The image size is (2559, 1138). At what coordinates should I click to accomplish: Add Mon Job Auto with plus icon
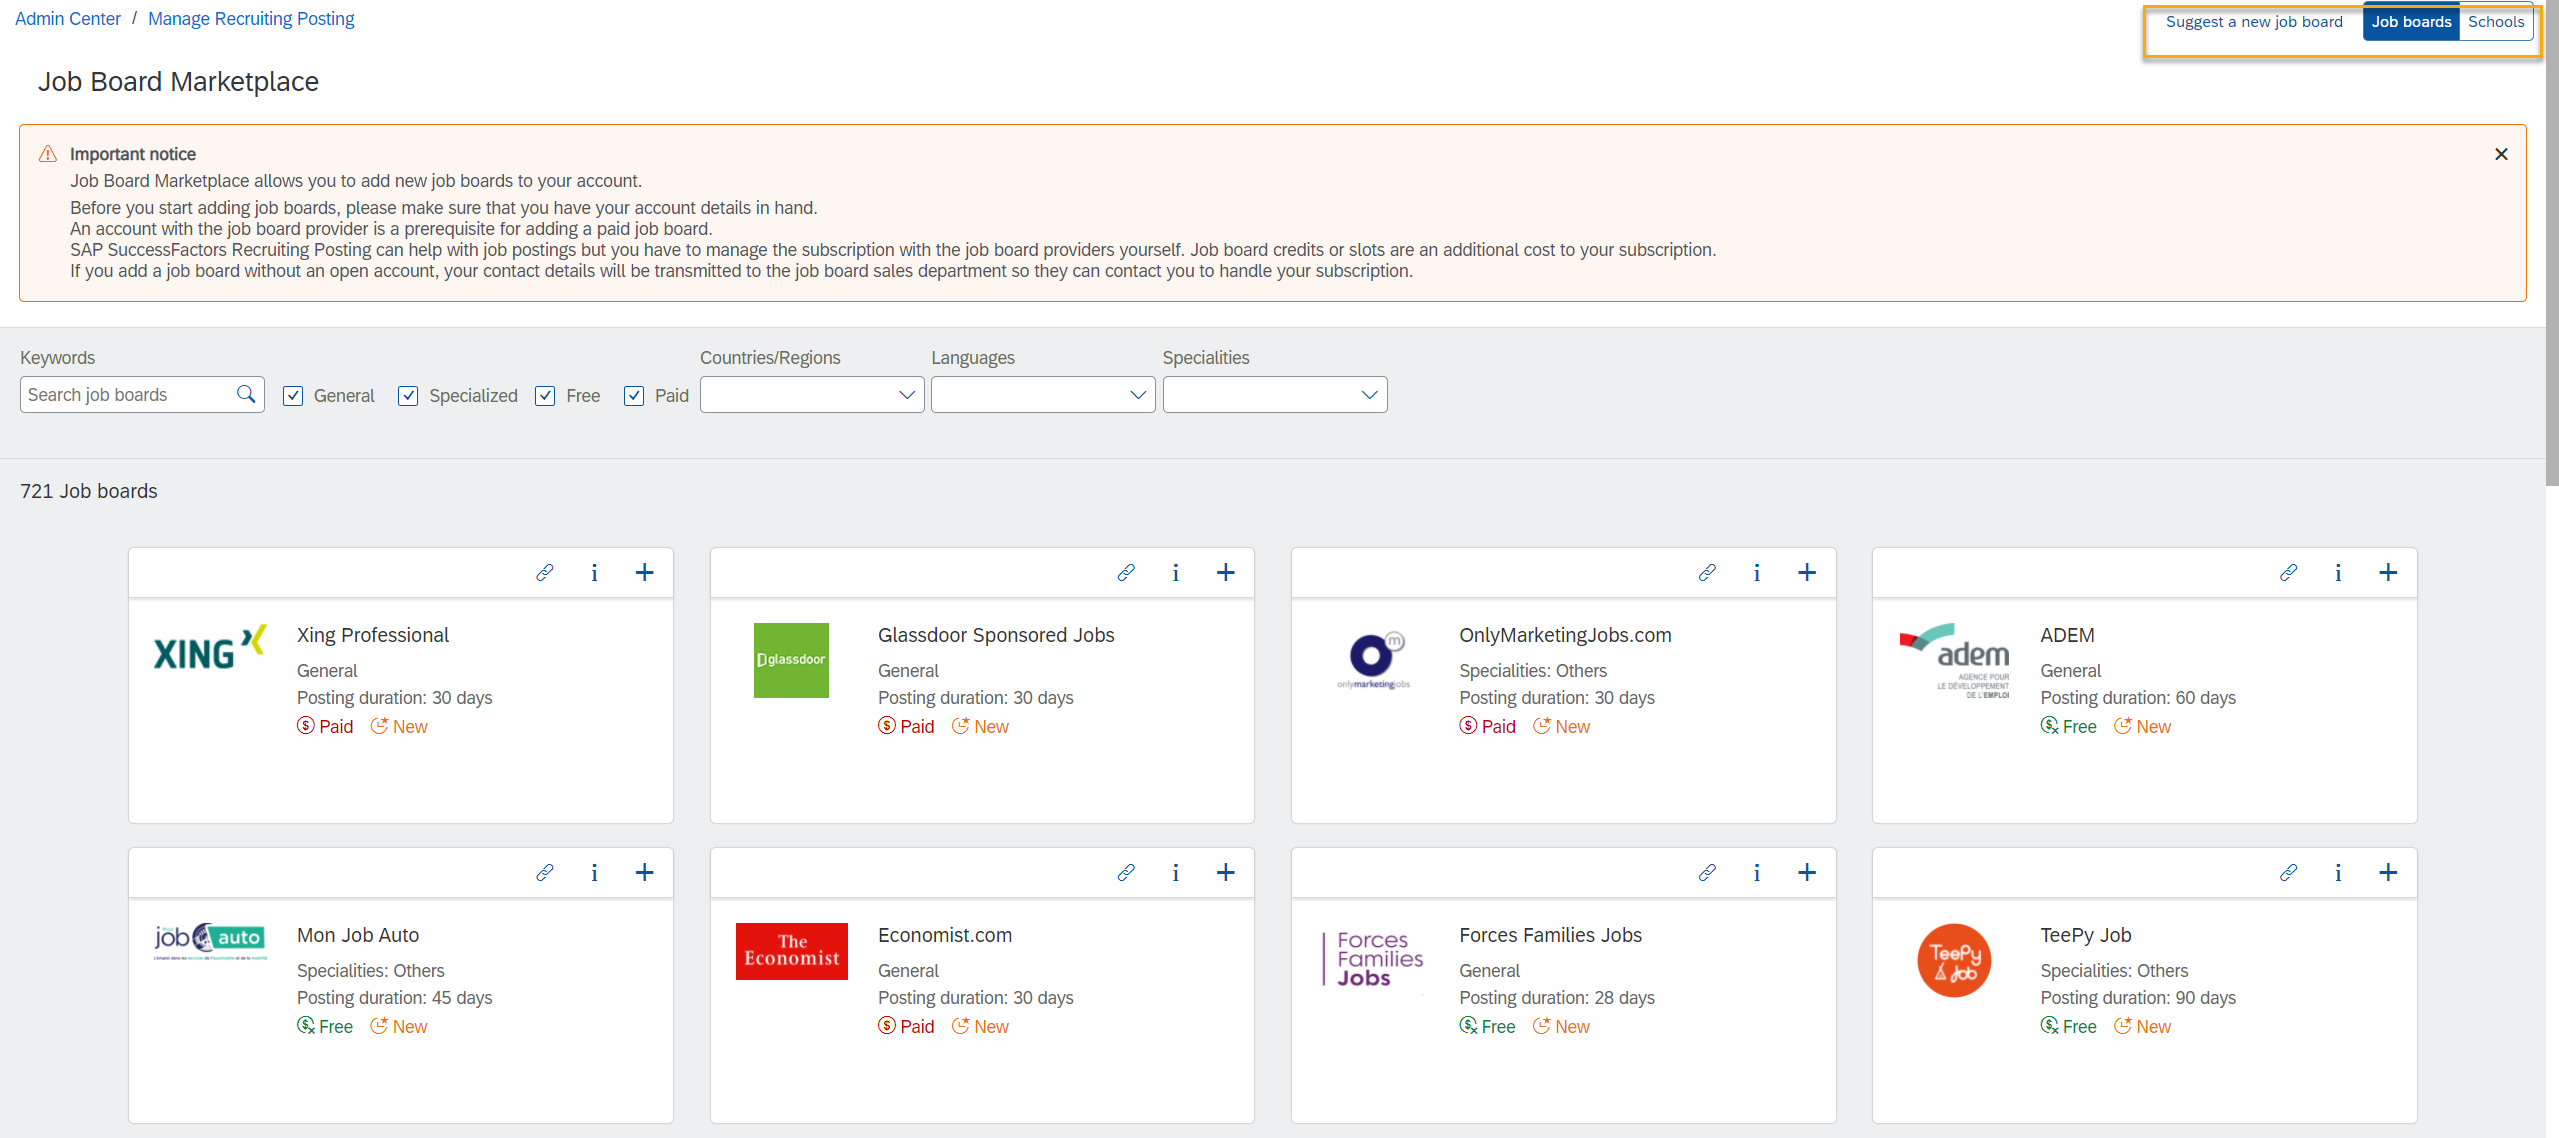[x=644, y=873]
